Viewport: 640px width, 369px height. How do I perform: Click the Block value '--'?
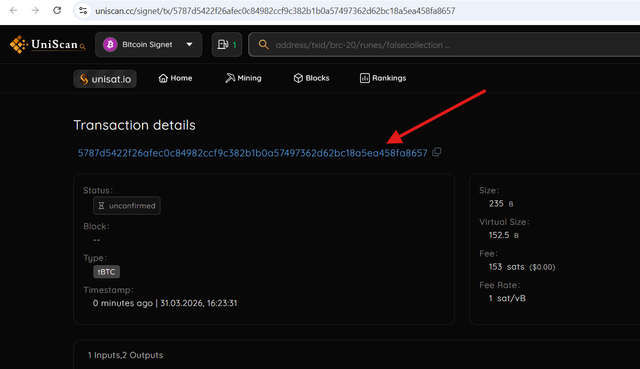[97, 240]
